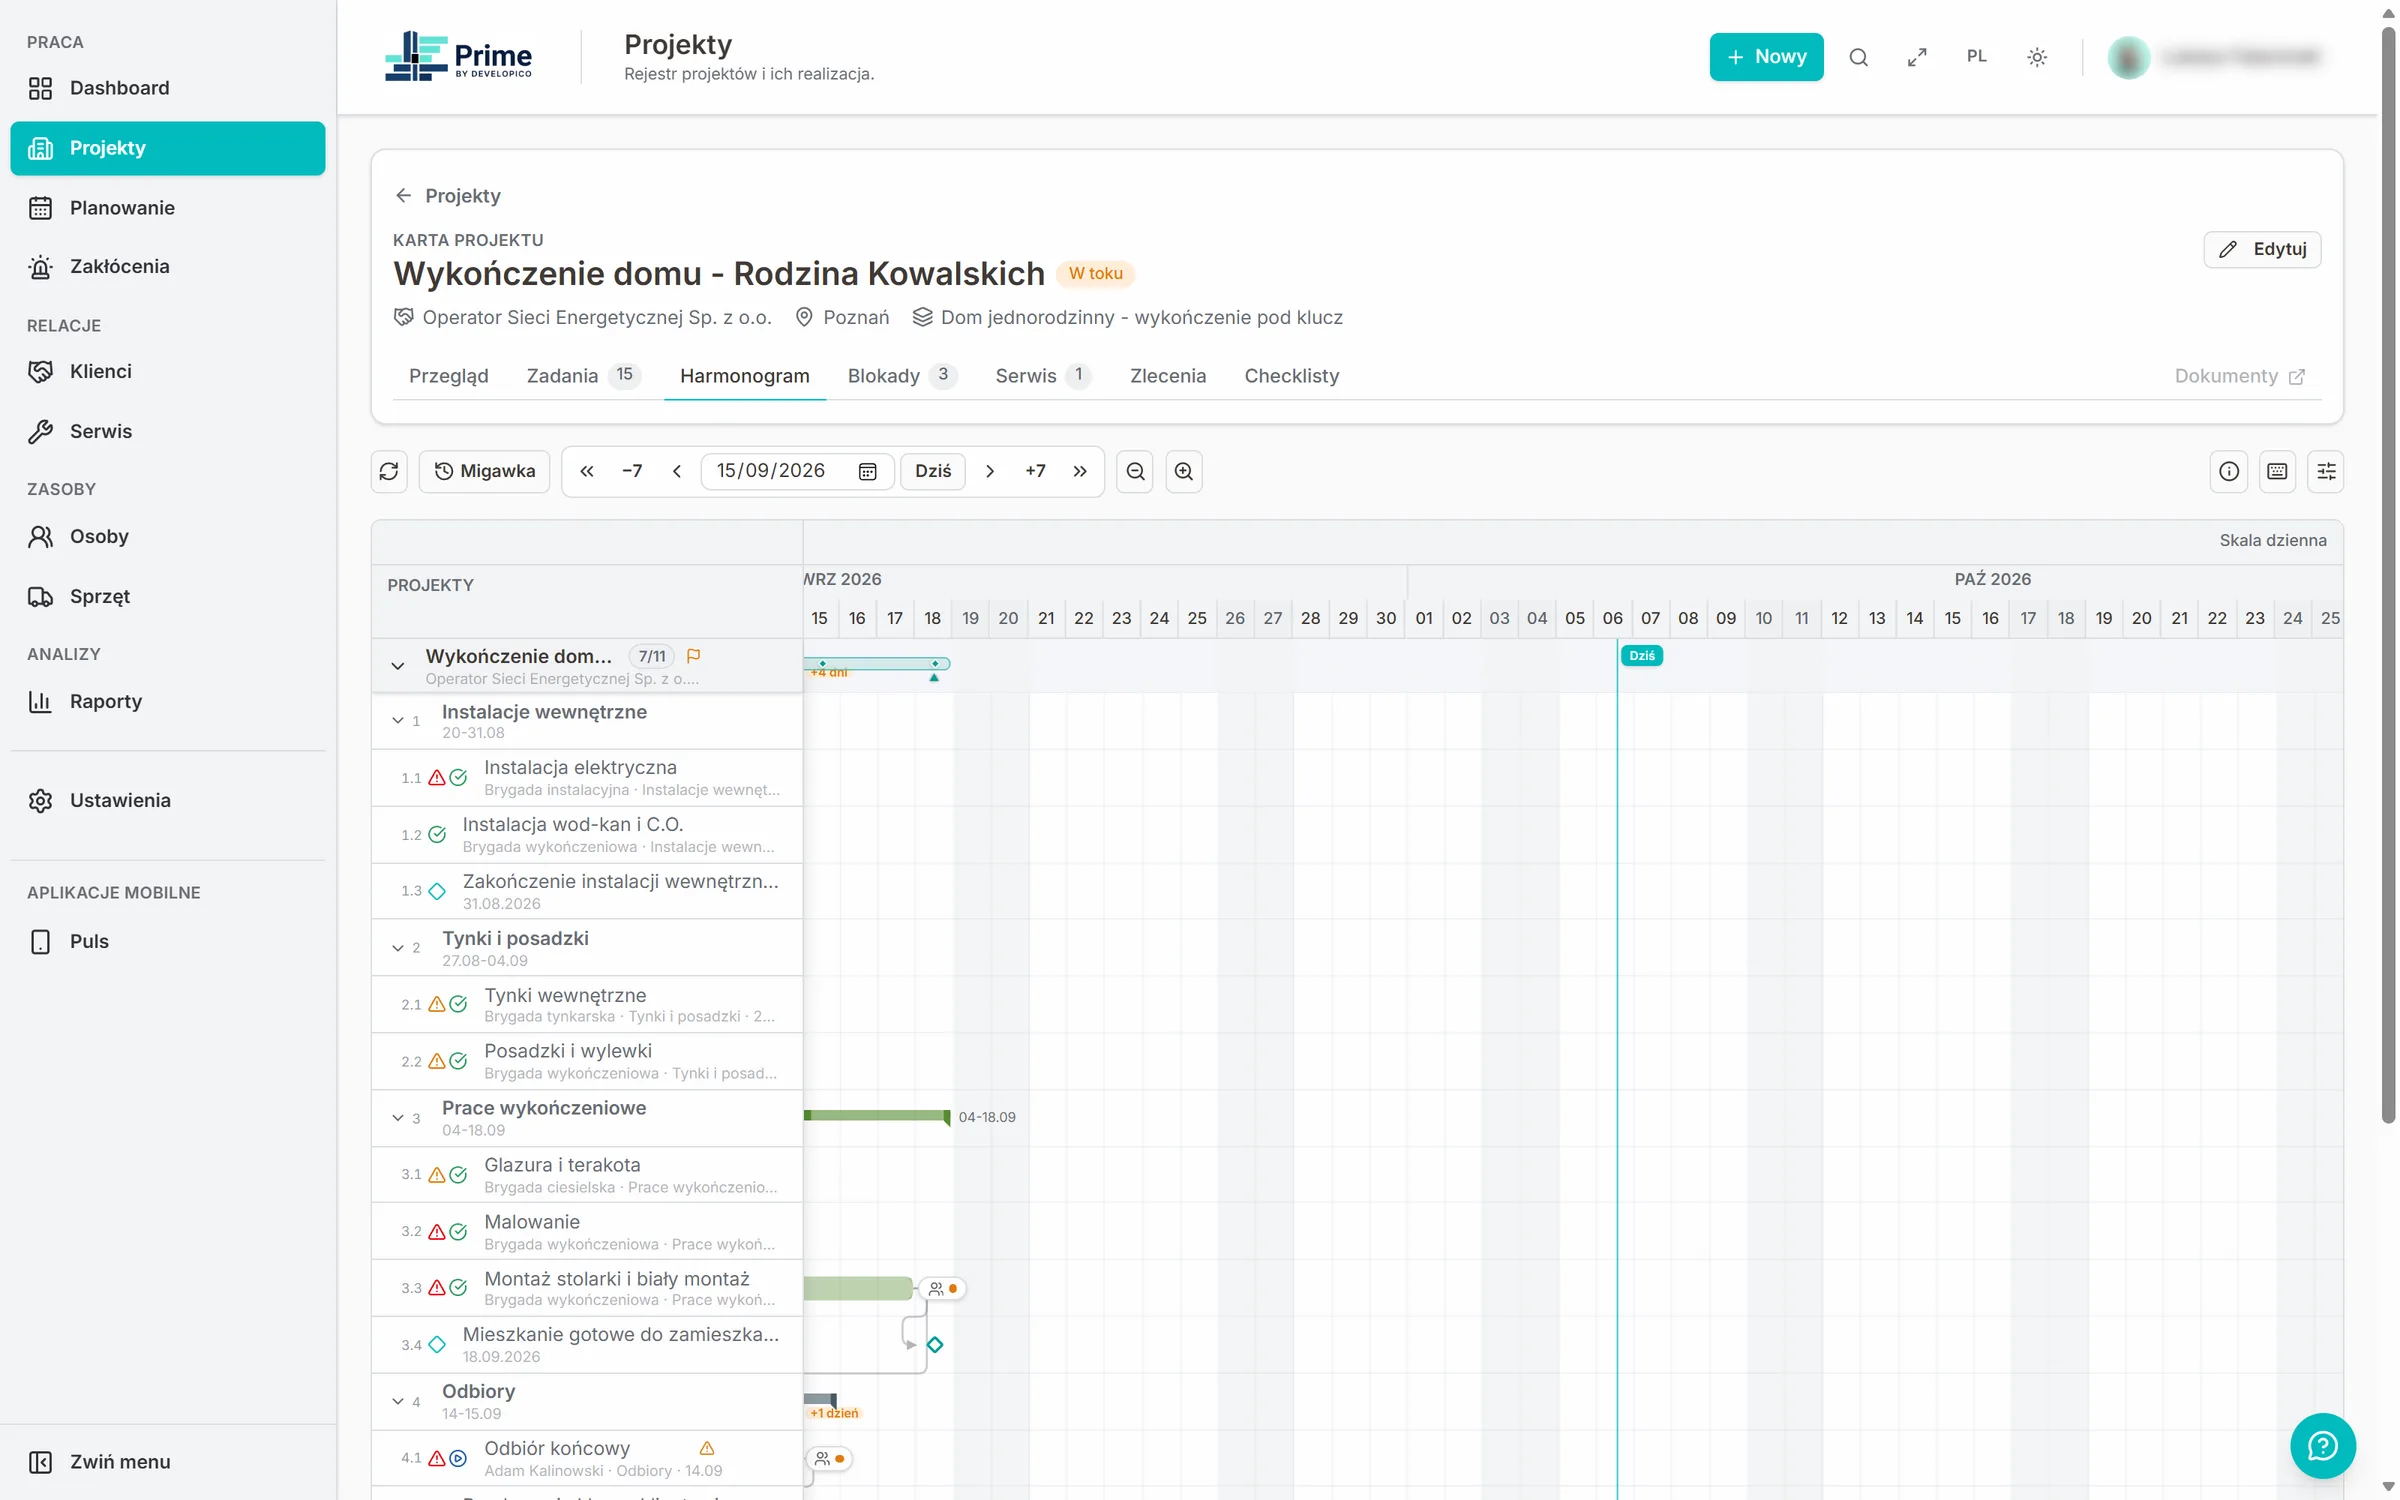Open the help chat bubble
2400x1500 pixels.
(x=2323, y=1445)
